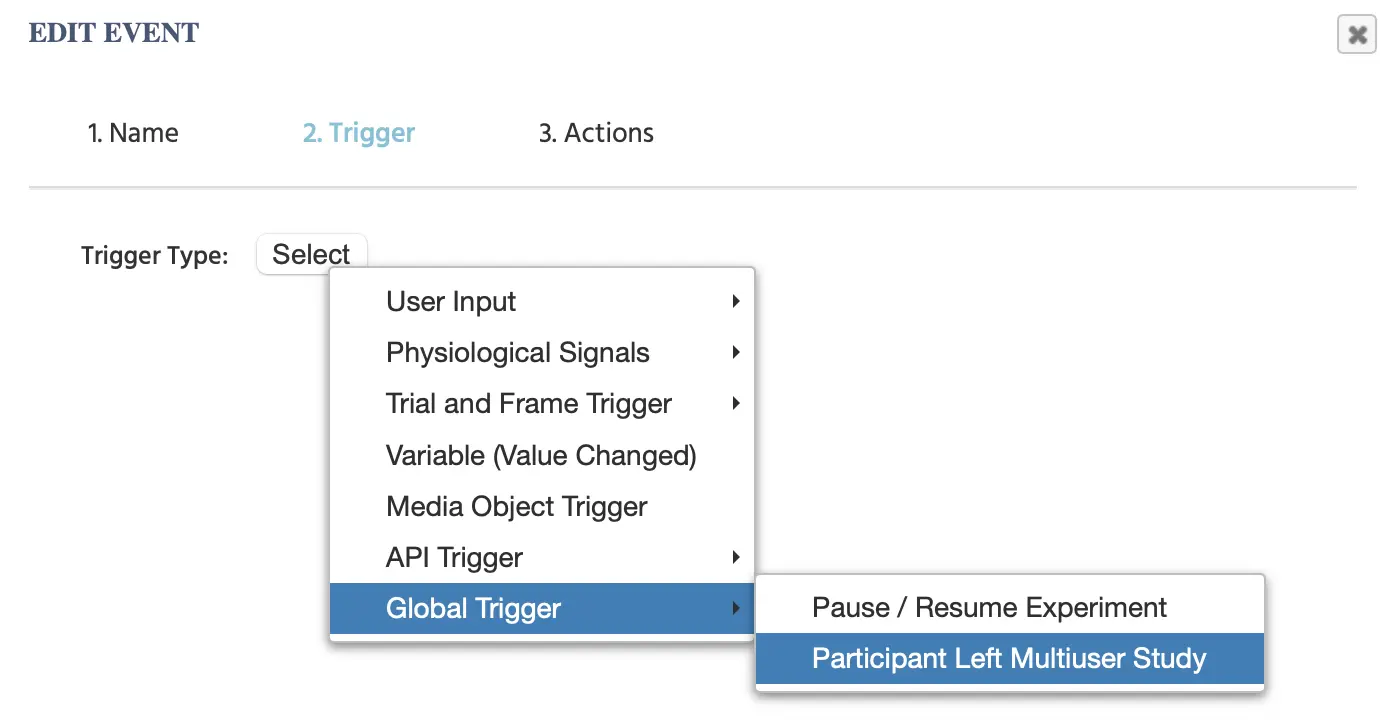Choose User Input from trigger menu
The image size is (1390, 724).
pyautogui.click(x=451, y=302)
